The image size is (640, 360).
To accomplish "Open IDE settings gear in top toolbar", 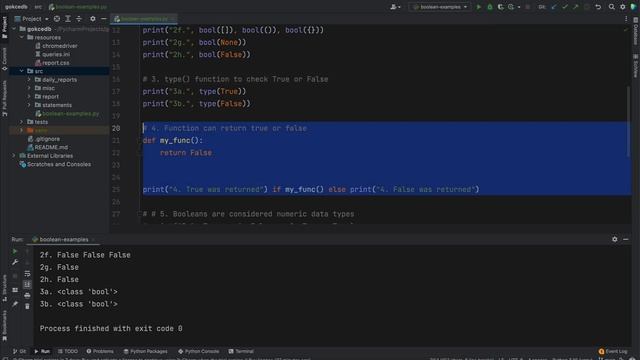I will [x=622, y=7].
